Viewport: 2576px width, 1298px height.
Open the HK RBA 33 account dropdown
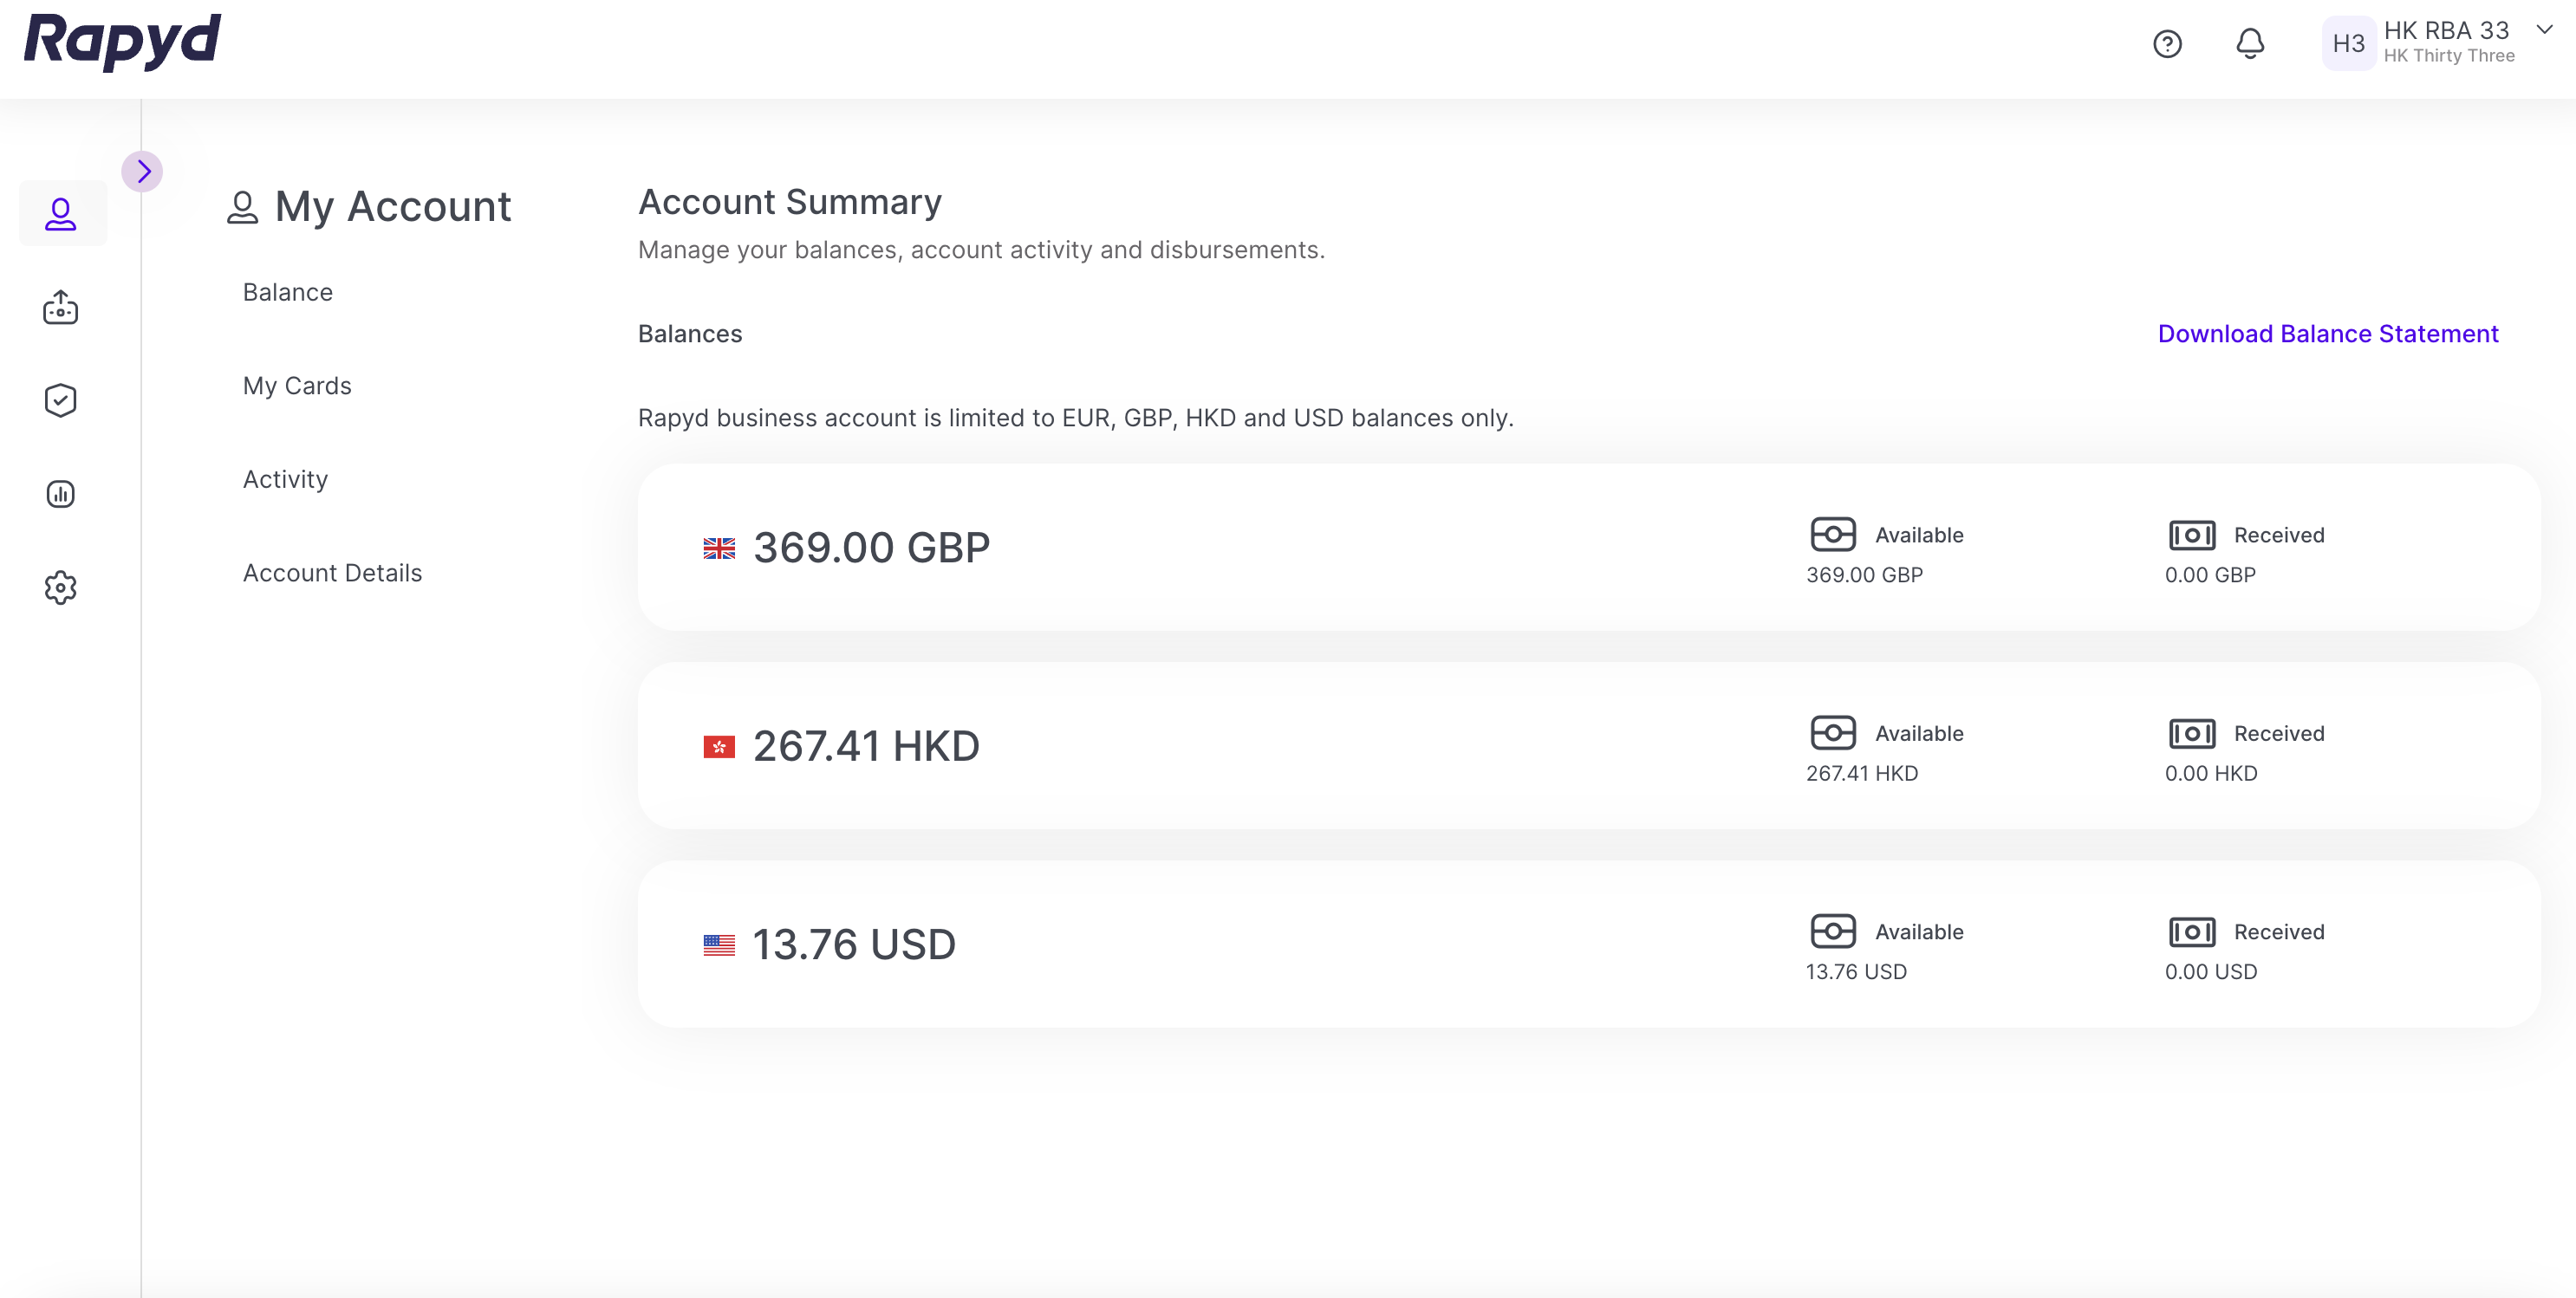click(x=2544, y=30)
